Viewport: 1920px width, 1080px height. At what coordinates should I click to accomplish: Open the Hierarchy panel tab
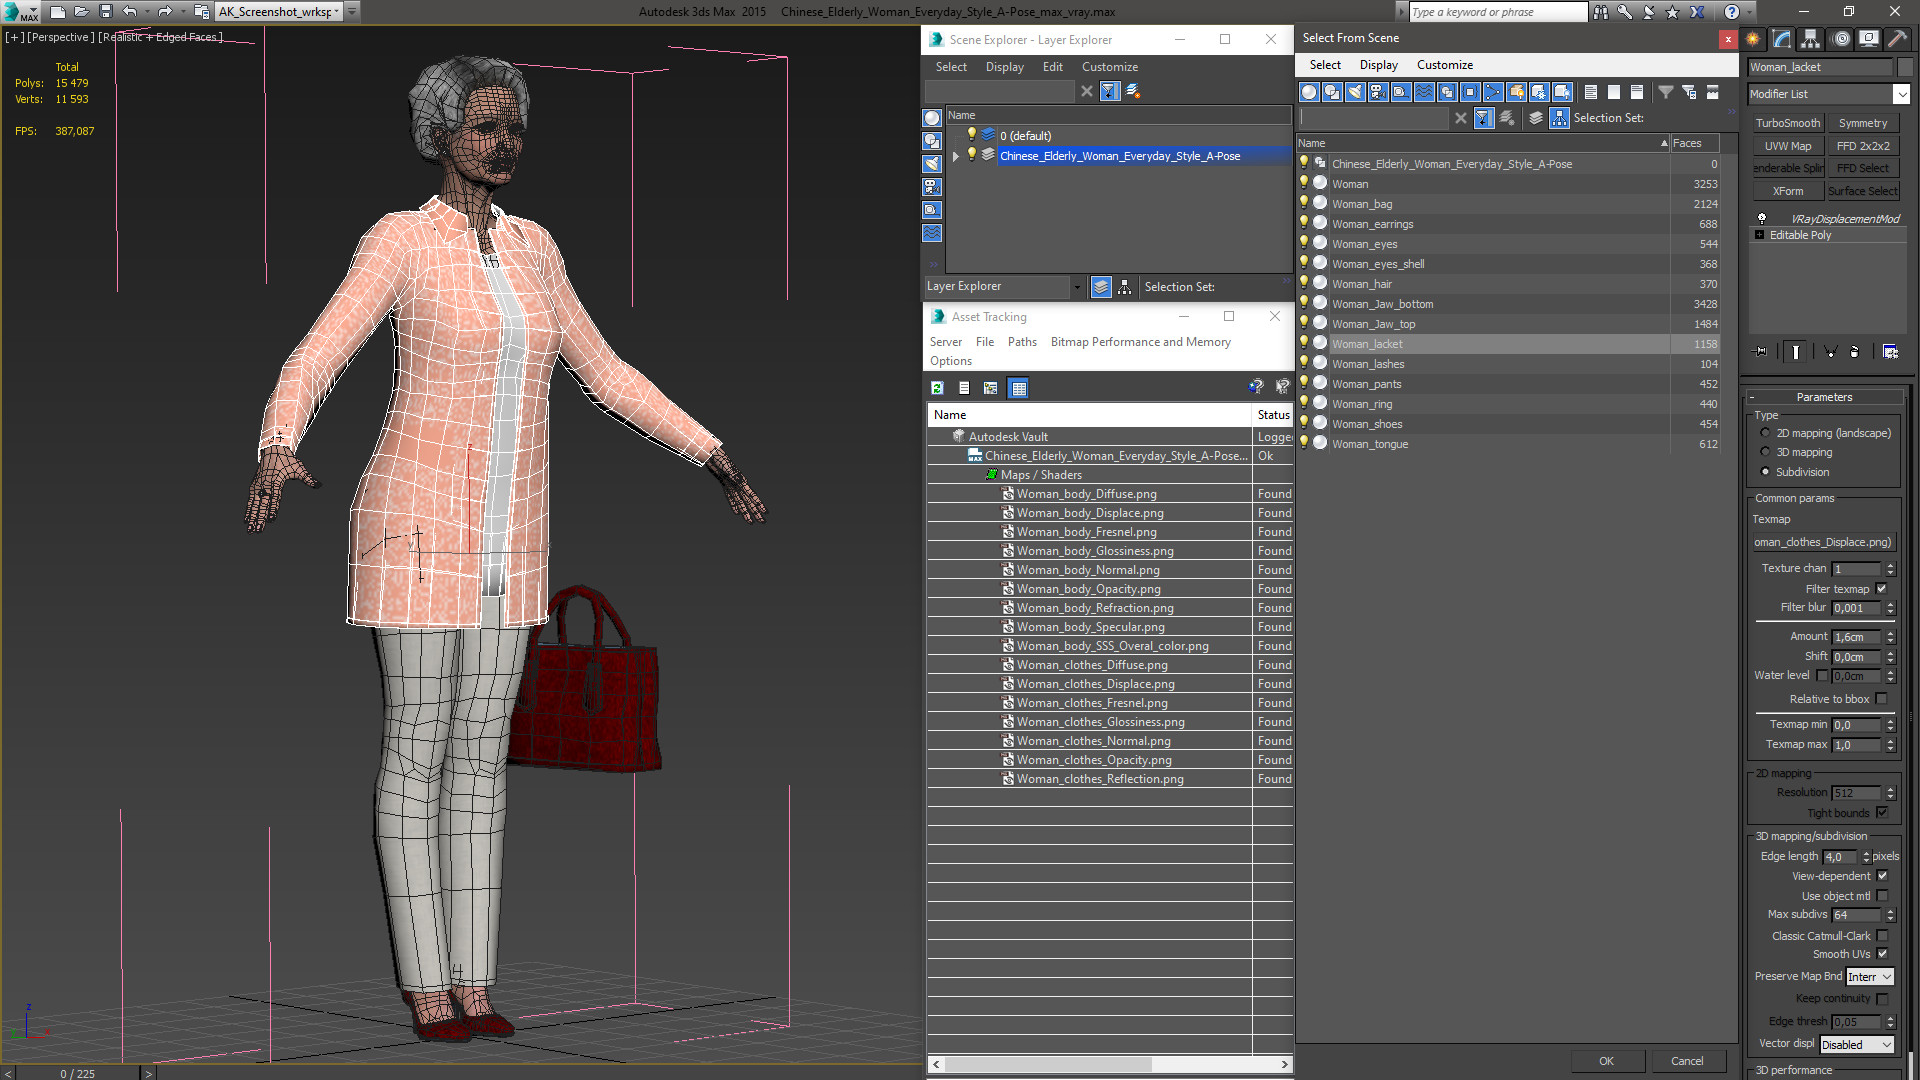1811,39
